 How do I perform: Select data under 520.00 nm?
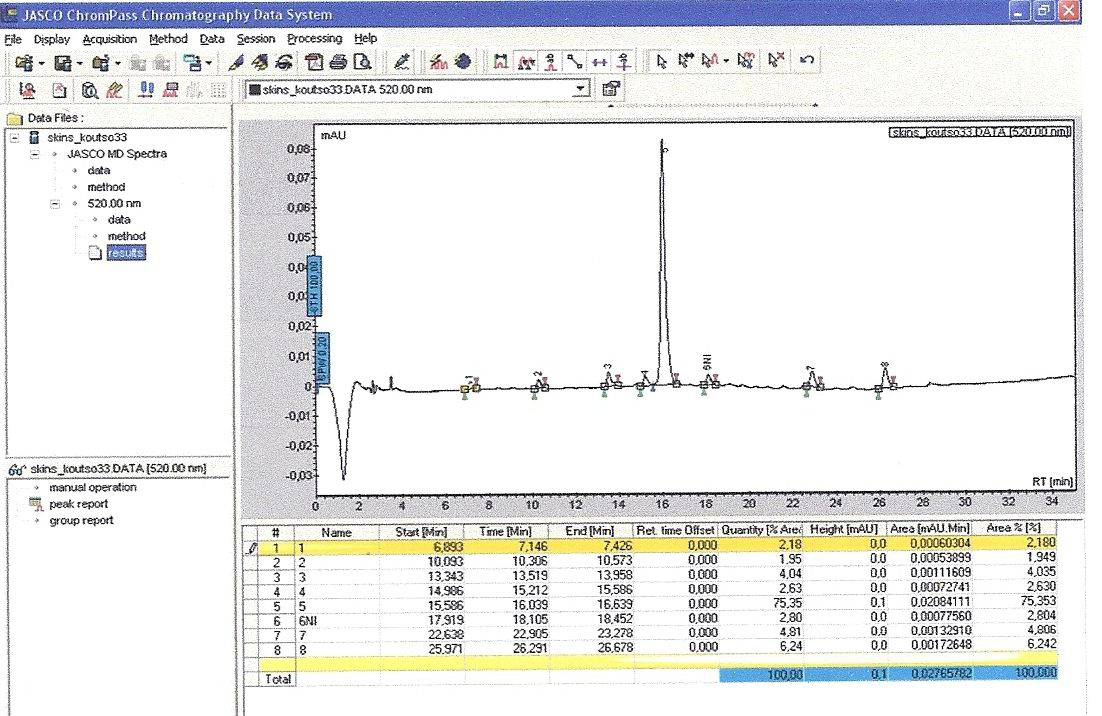point(119,220)
